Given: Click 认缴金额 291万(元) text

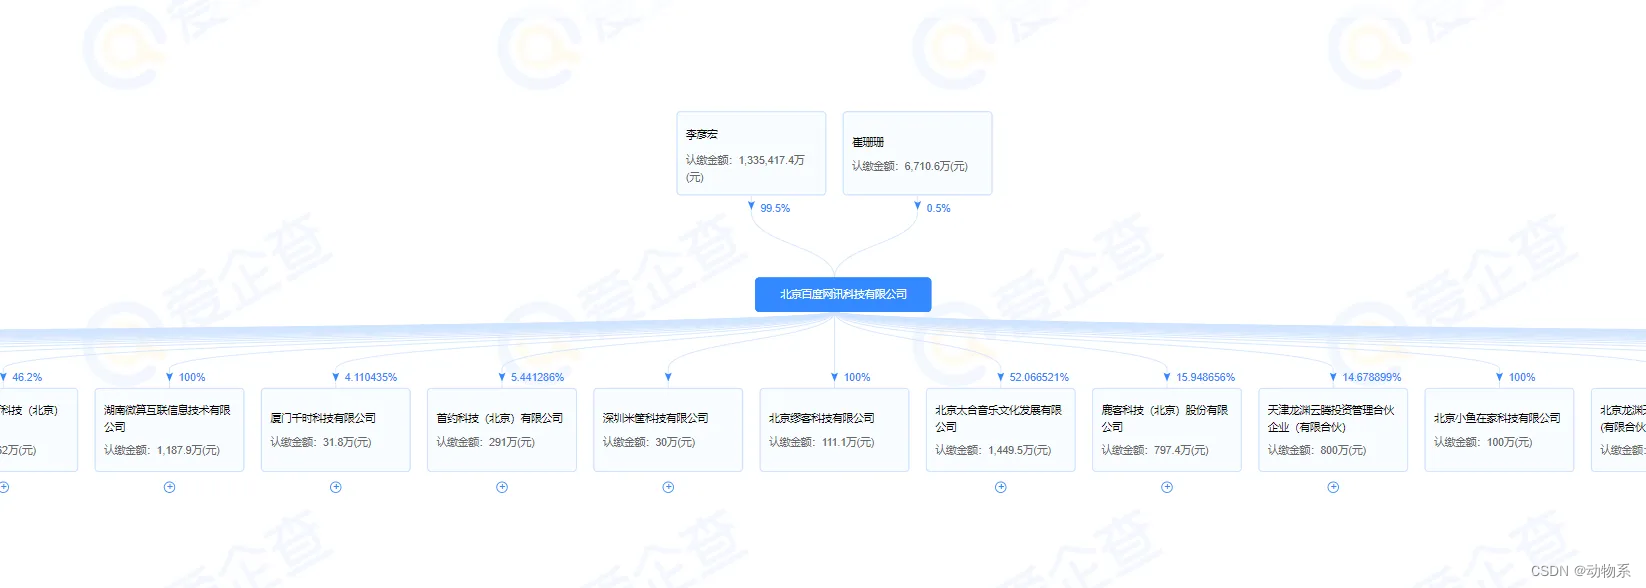Looking at the screenshot, I should [x=486, y=442].
